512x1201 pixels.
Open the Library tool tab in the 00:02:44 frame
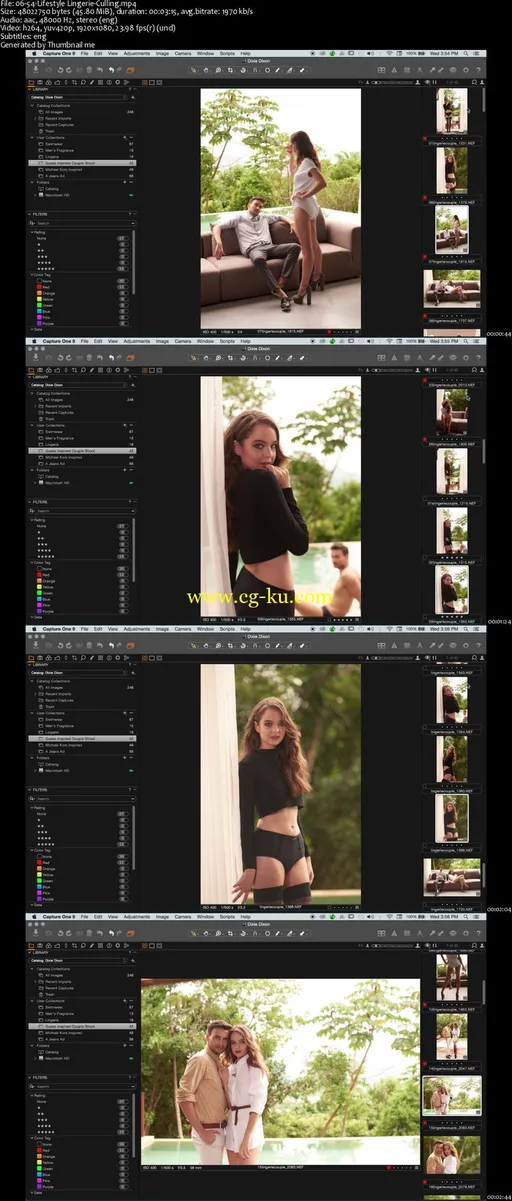(31, 944)
